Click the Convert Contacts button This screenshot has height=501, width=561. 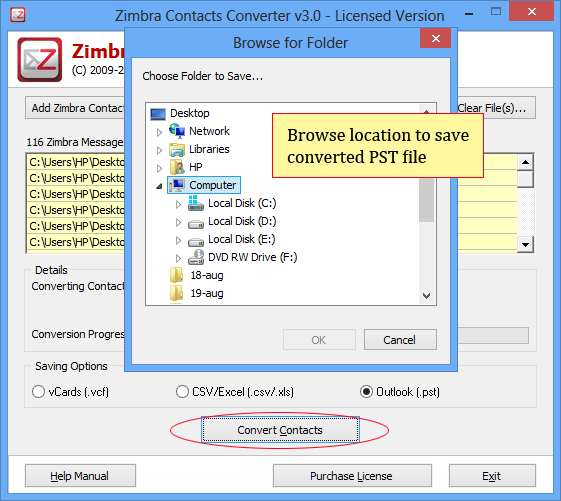click(280, 429)
